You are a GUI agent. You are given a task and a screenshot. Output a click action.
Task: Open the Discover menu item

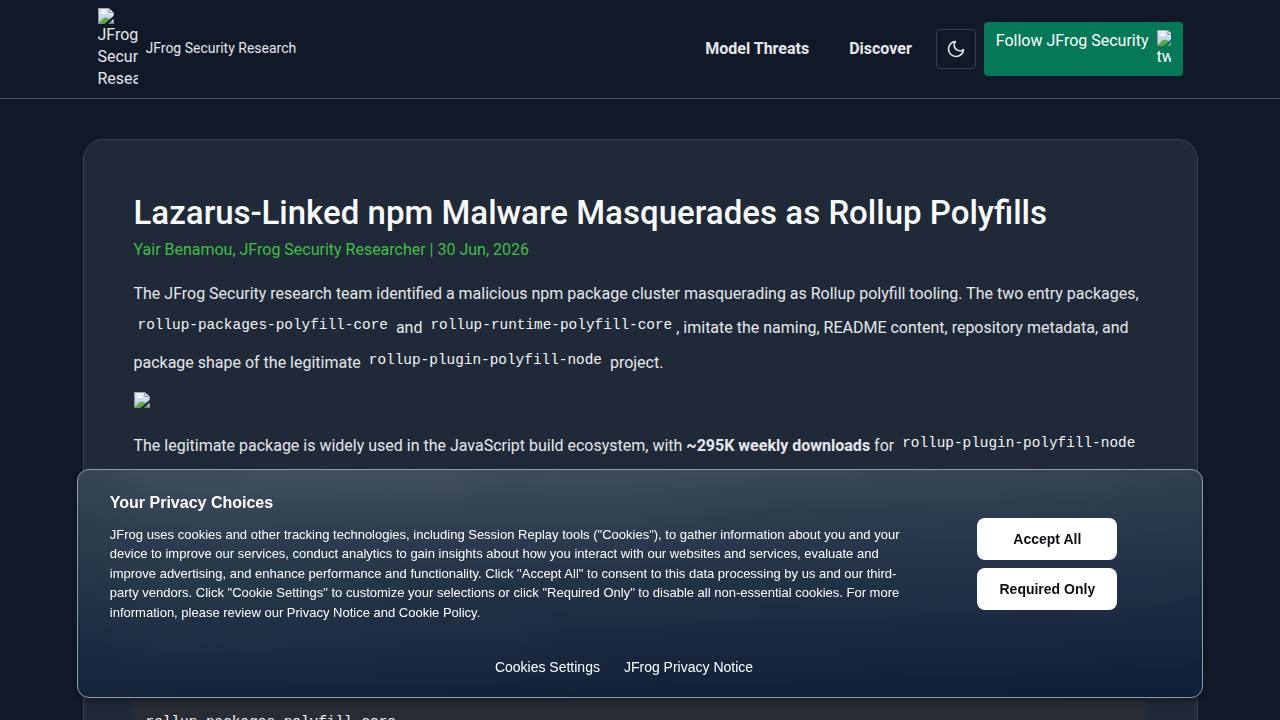coord(880,48)
